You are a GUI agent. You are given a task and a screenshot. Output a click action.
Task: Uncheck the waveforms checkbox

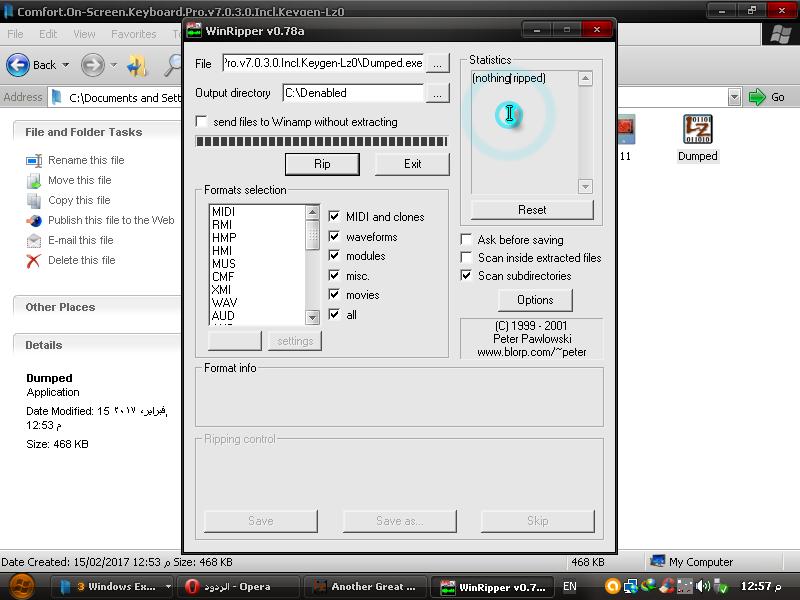(334, 236)
